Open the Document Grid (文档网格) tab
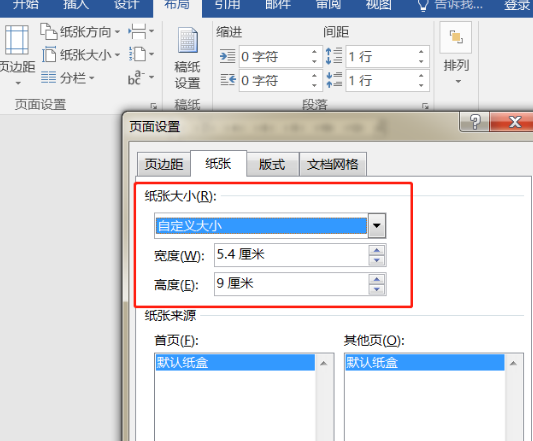The width and height of the screenshot is (533, 441). pyautogui.click(x=333, y=165)
